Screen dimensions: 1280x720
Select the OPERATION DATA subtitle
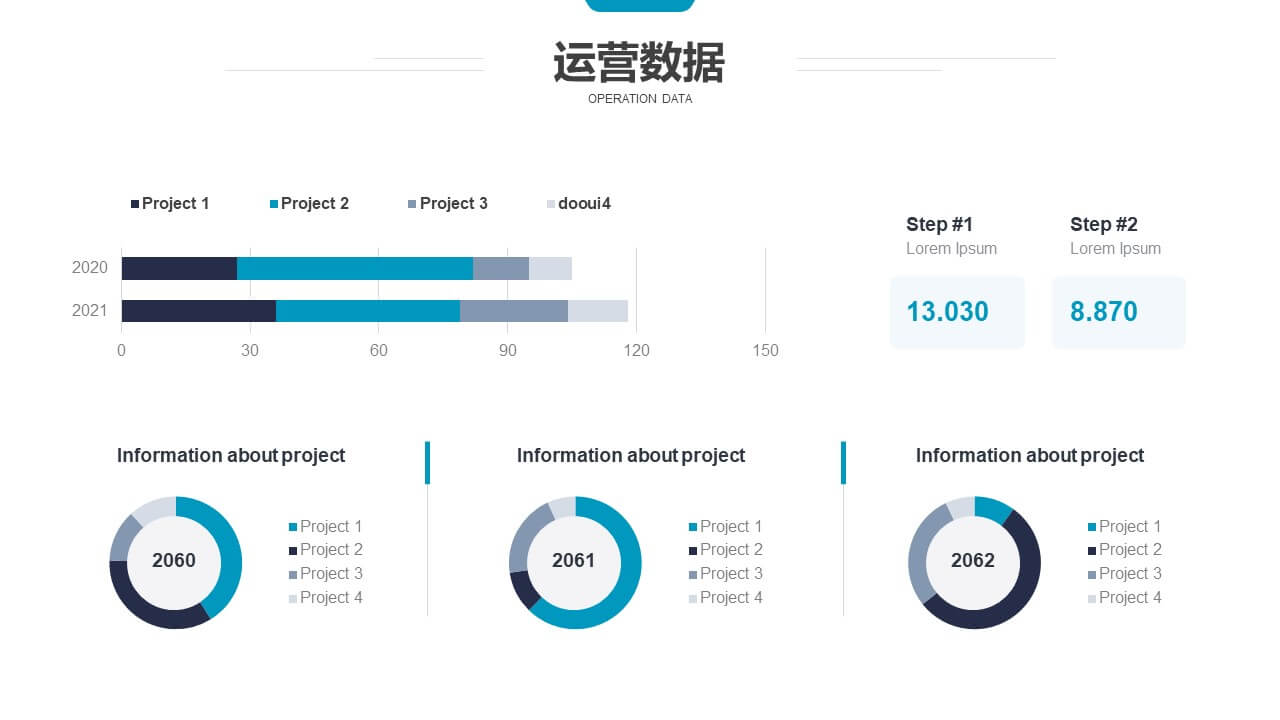tap(640, 99)
